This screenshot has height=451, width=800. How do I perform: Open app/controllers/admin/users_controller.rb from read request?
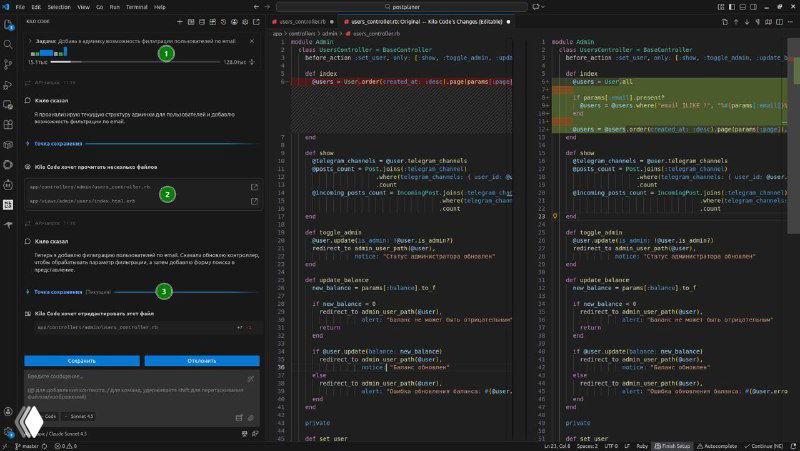point(254,187)
